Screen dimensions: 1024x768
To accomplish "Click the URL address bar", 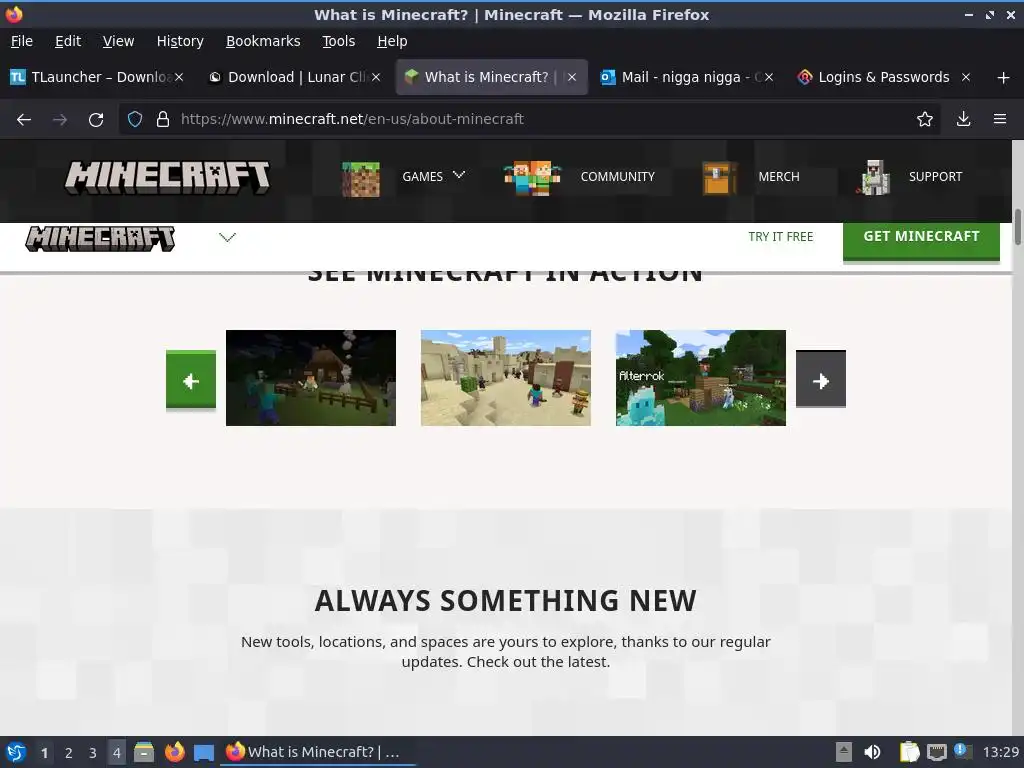I will click(x=529, y=119).
